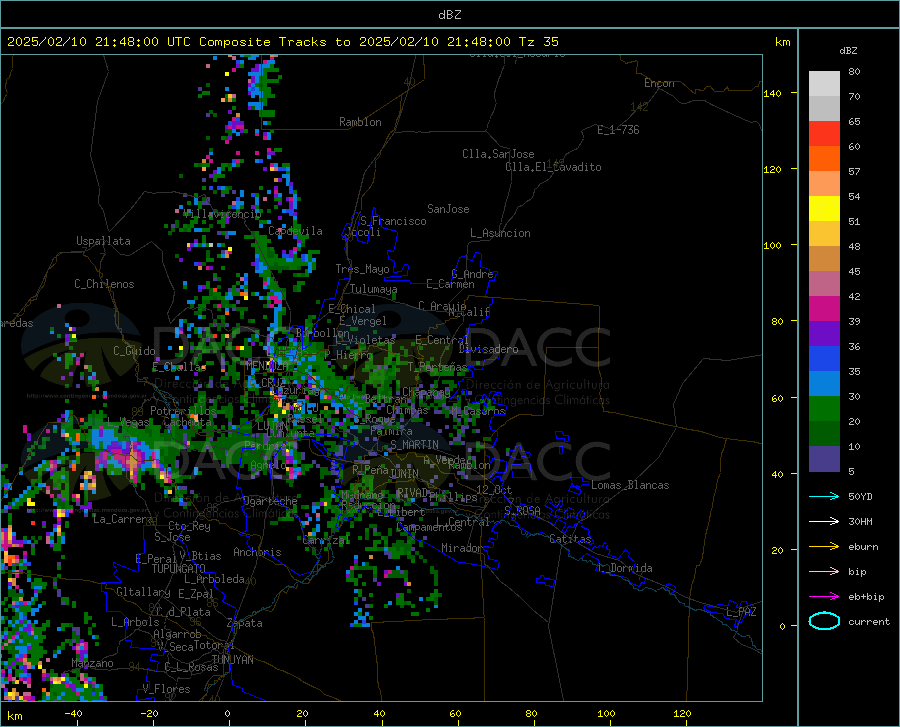The height and width of the screenshot is (727, 900).
Task: Click the dBZ title at the top
Action: click(449, 15)
